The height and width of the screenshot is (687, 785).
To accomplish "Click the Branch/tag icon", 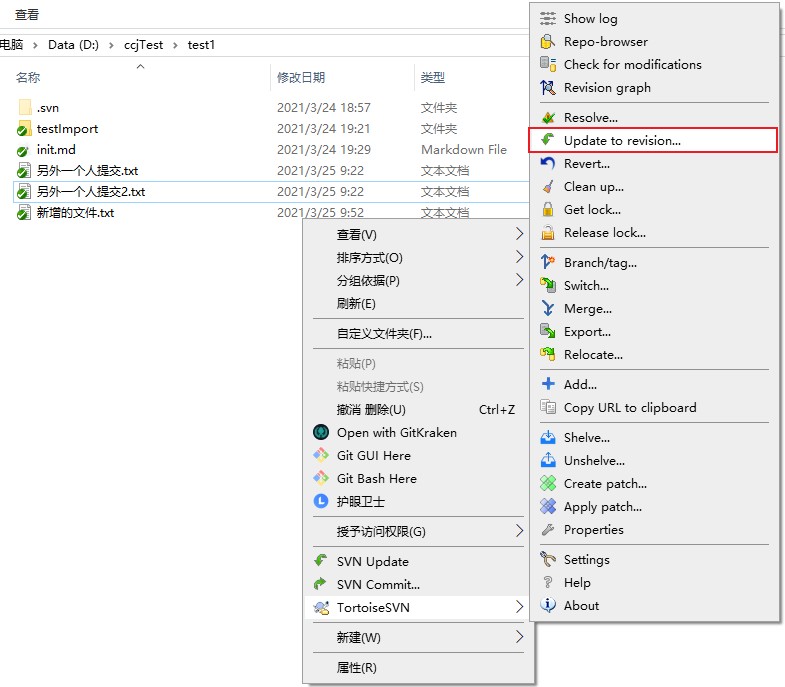I will click(x=547, y=262).
